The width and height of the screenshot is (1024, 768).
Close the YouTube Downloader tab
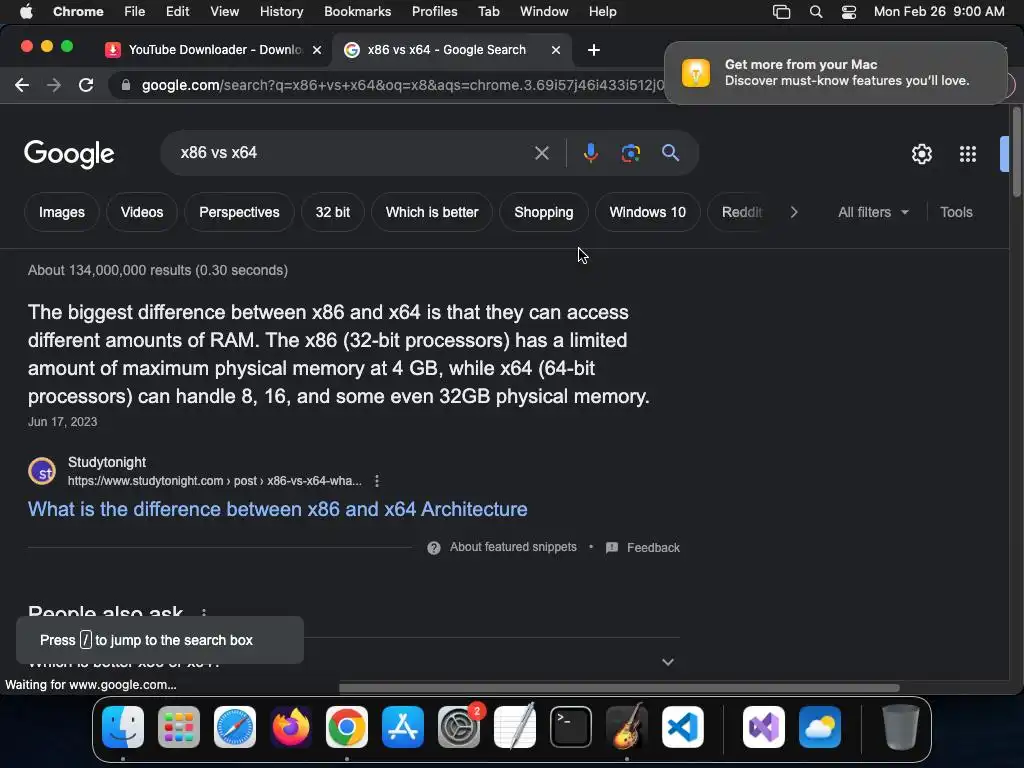[x=317, y=50]
